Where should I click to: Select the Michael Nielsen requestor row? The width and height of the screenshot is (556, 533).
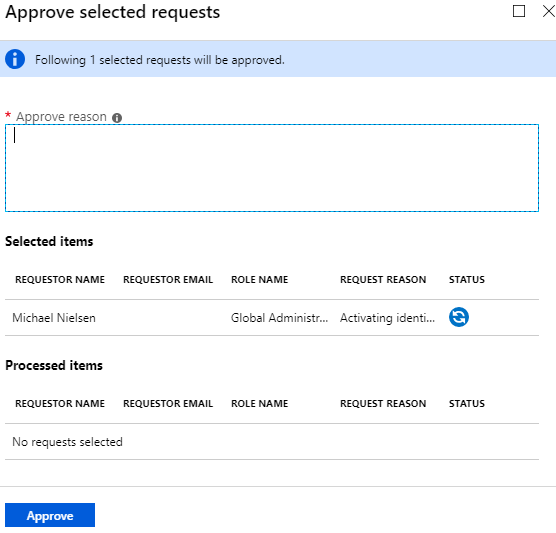pos(272,318)
